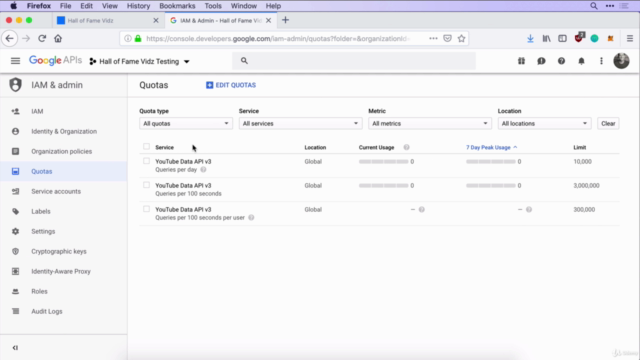Open the Location filter dropdown
Screen dimensions: 640x360
click(544, 123)
